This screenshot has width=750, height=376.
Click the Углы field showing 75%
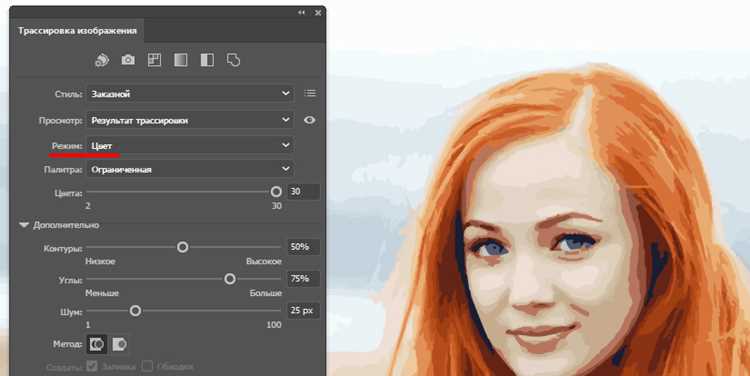point(303,279)
